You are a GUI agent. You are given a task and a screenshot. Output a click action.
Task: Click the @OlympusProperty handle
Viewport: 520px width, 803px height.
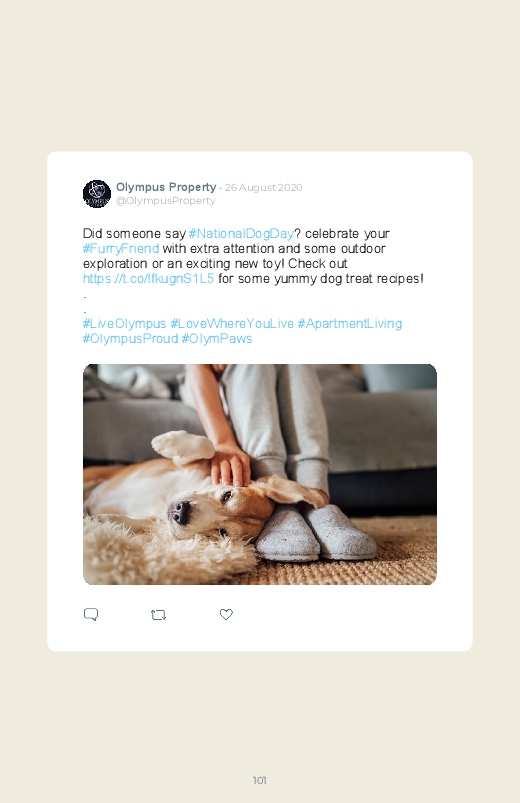[x=165, y=201]
